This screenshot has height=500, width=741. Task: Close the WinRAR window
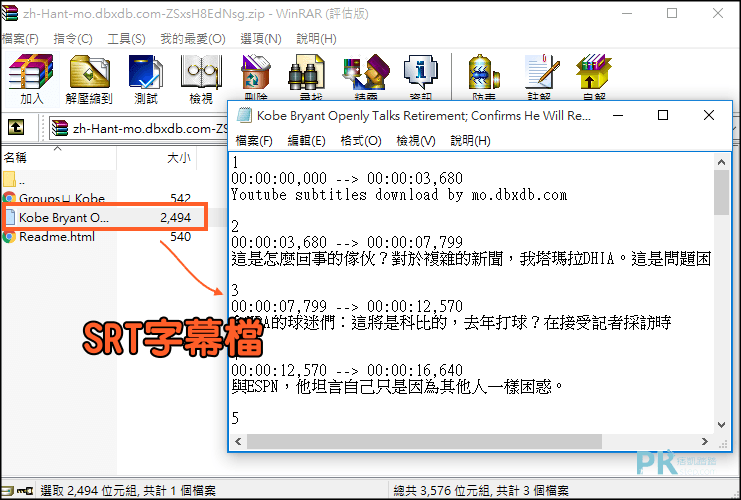tap(718, 13)
